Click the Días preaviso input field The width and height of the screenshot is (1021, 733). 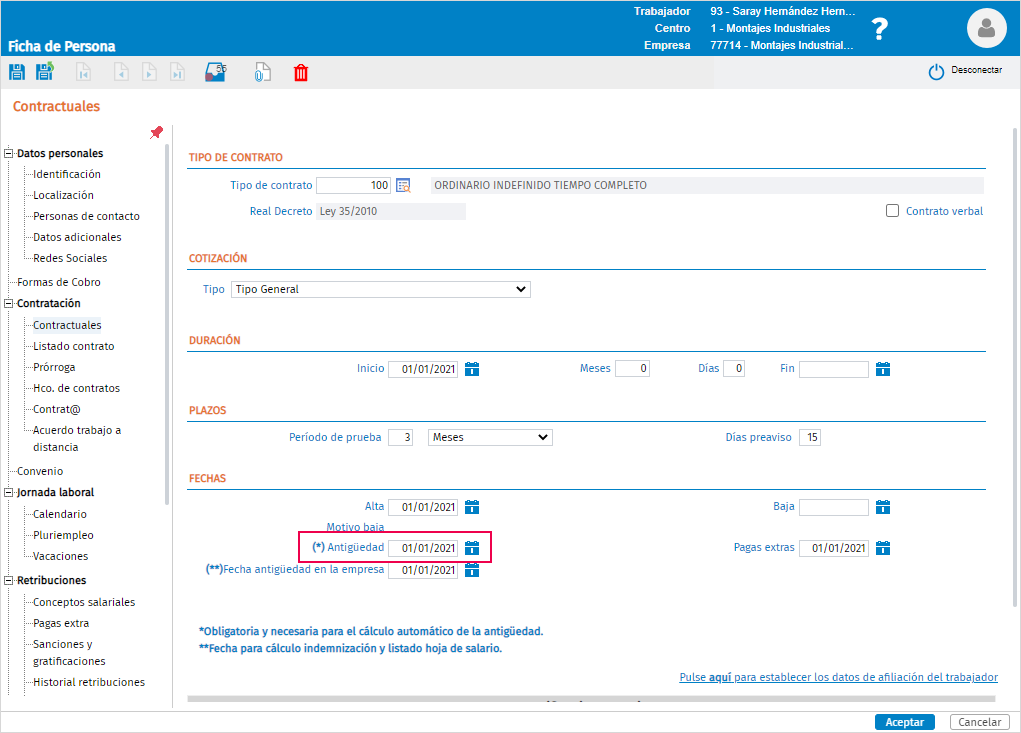click(x=810, y=437)
